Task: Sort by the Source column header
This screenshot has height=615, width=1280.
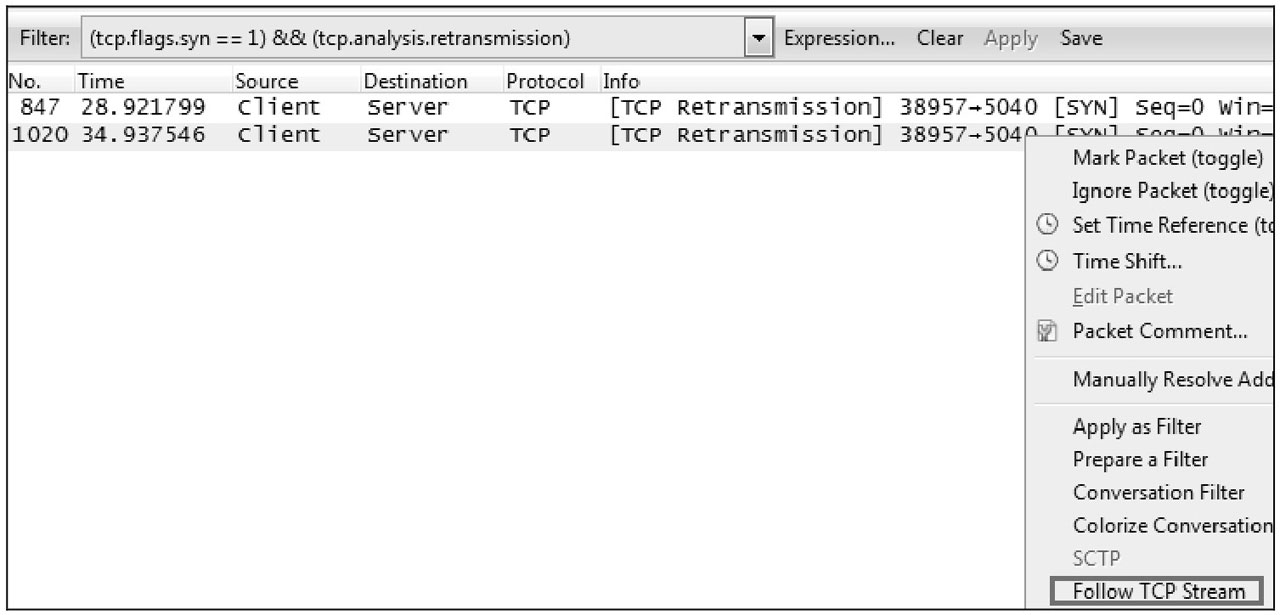Action: click(266, 81)
